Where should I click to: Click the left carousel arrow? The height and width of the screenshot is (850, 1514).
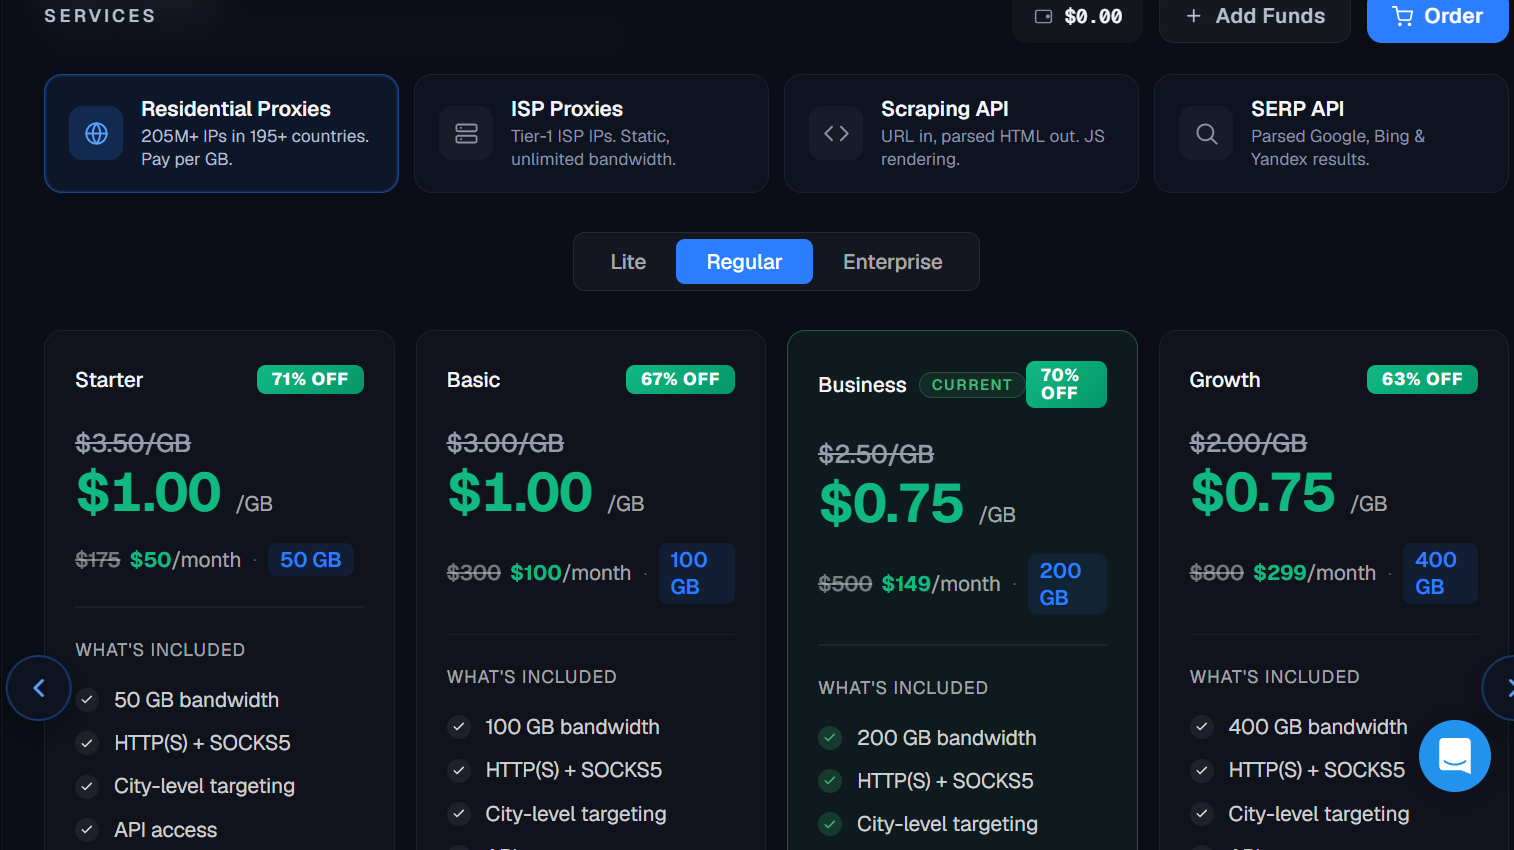(x=39, y=688)
